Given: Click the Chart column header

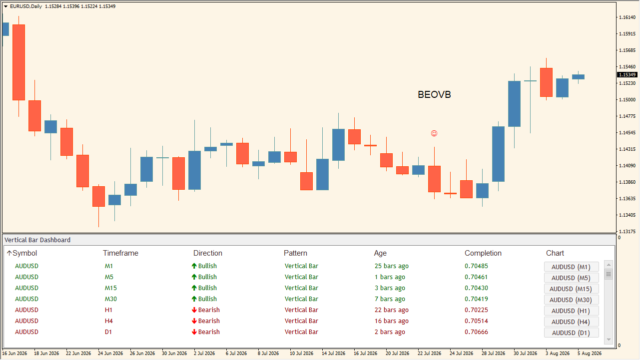Looking at the screenshot, I should point(555,253).
